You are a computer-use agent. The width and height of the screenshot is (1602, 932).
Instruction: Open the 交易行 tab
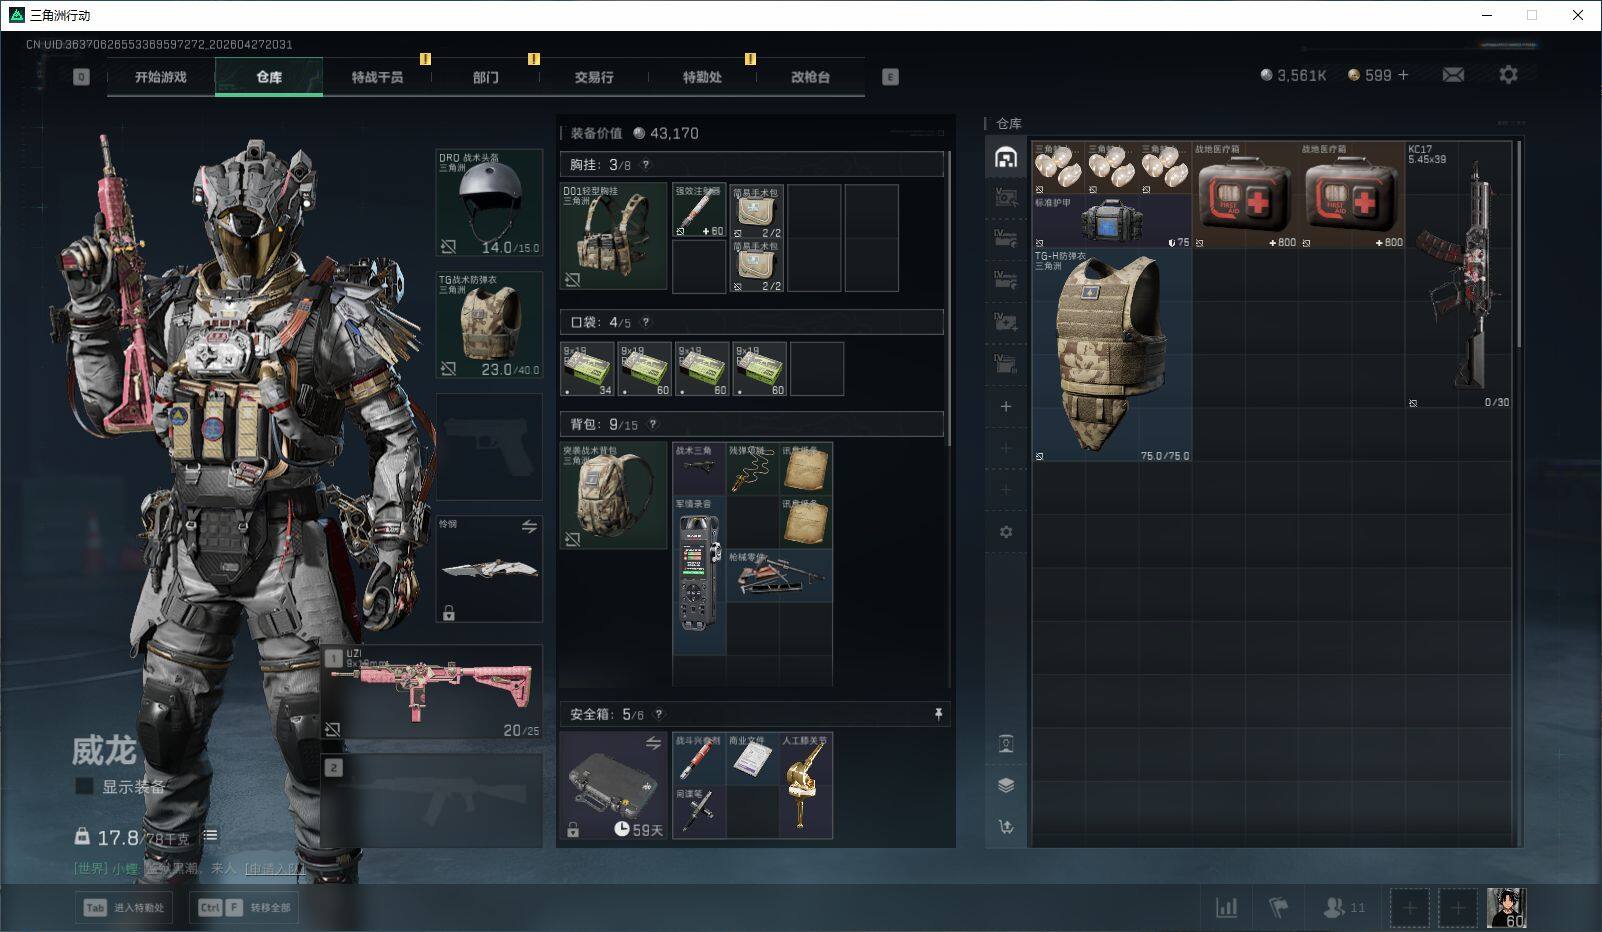click(594, 77)
